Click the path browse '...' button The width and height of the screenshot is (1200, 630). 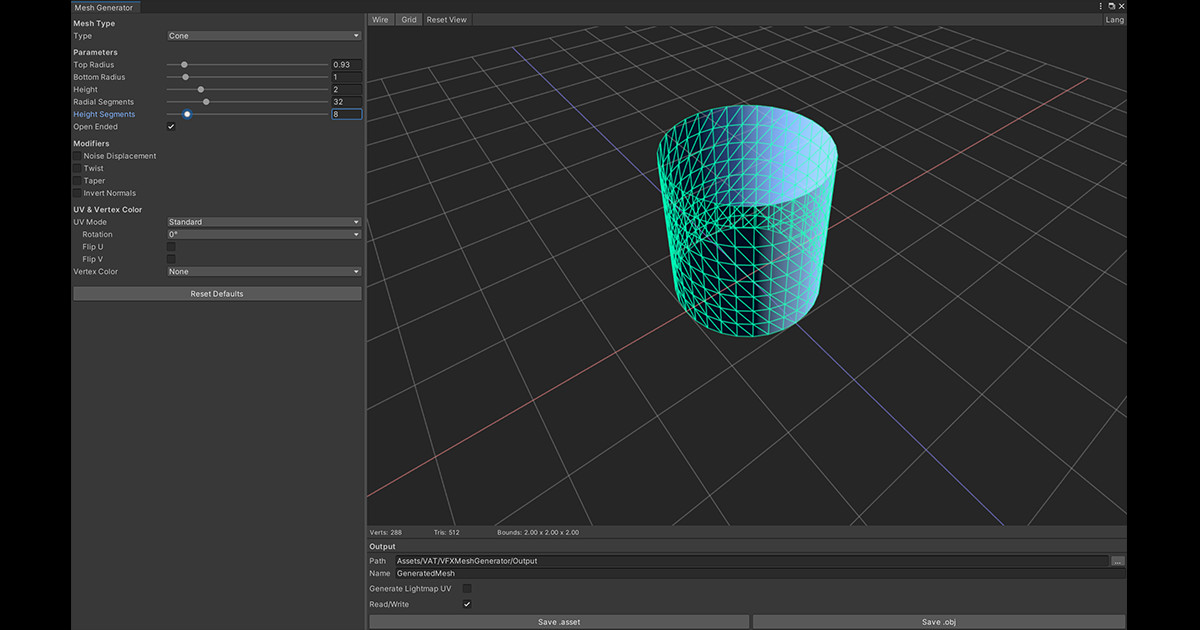click(1118, 561)
